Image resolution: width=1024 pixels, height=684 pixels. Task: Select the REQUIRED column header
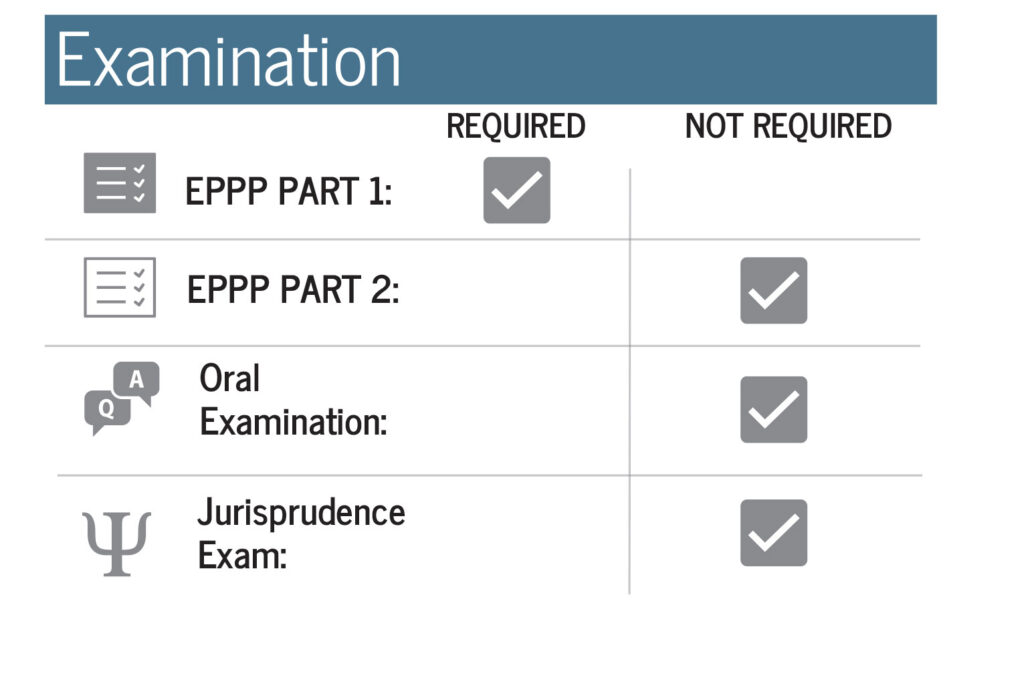coord(516,127)
